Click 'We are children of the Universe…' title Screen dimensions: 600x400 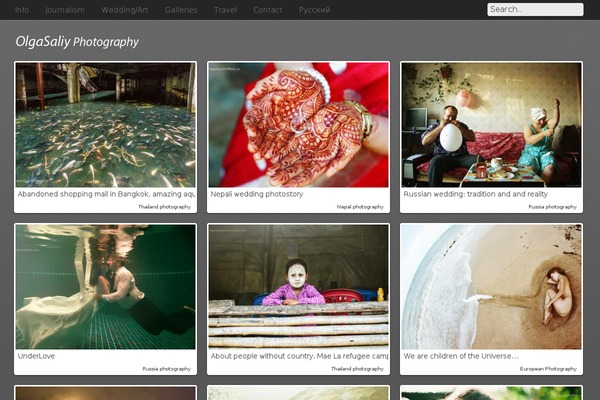[461, 356]
